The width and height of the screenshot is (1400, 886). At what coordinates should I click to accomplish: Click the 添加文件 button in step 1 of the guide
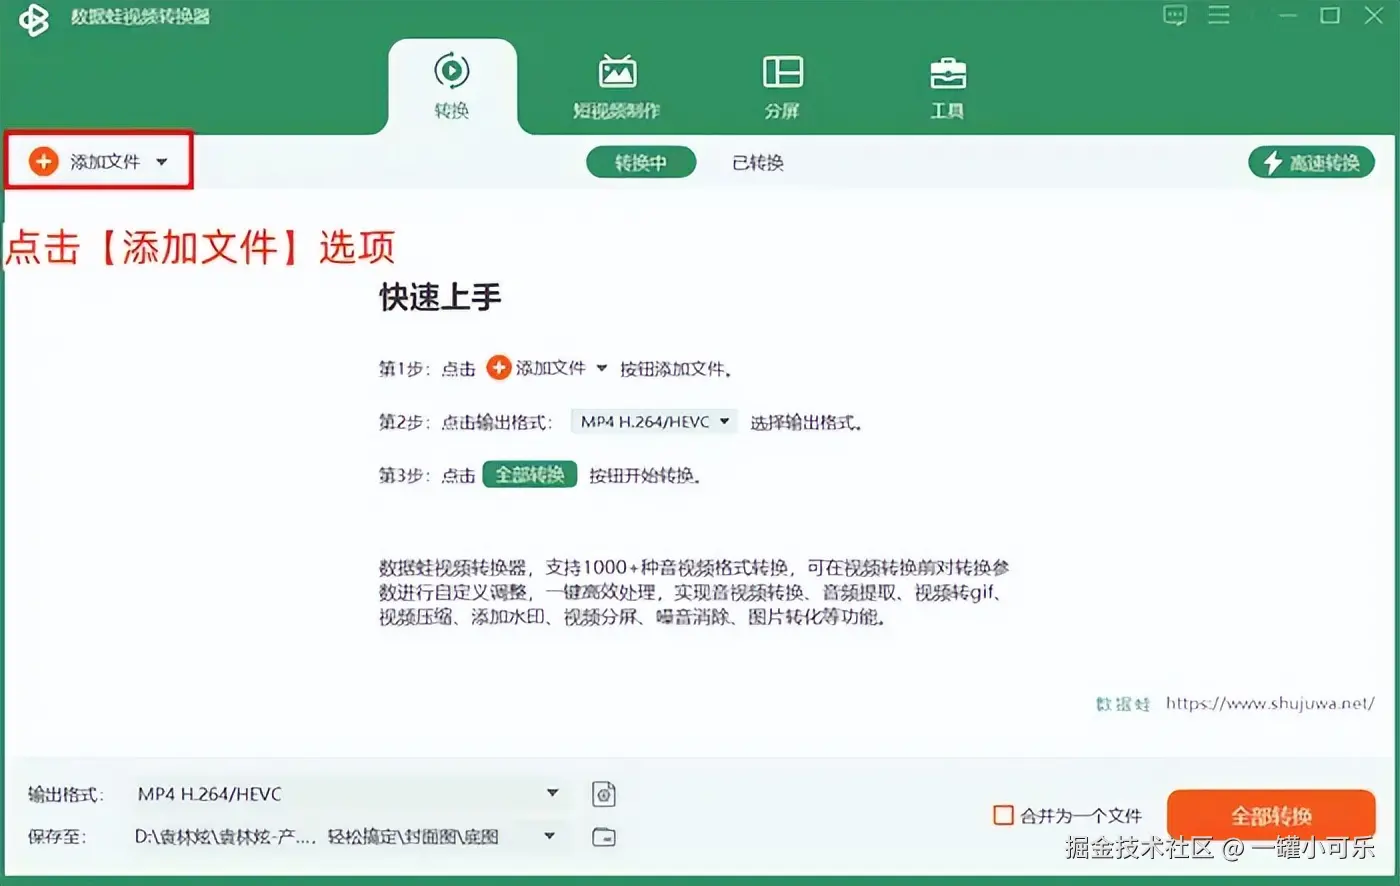pos(536,368)
